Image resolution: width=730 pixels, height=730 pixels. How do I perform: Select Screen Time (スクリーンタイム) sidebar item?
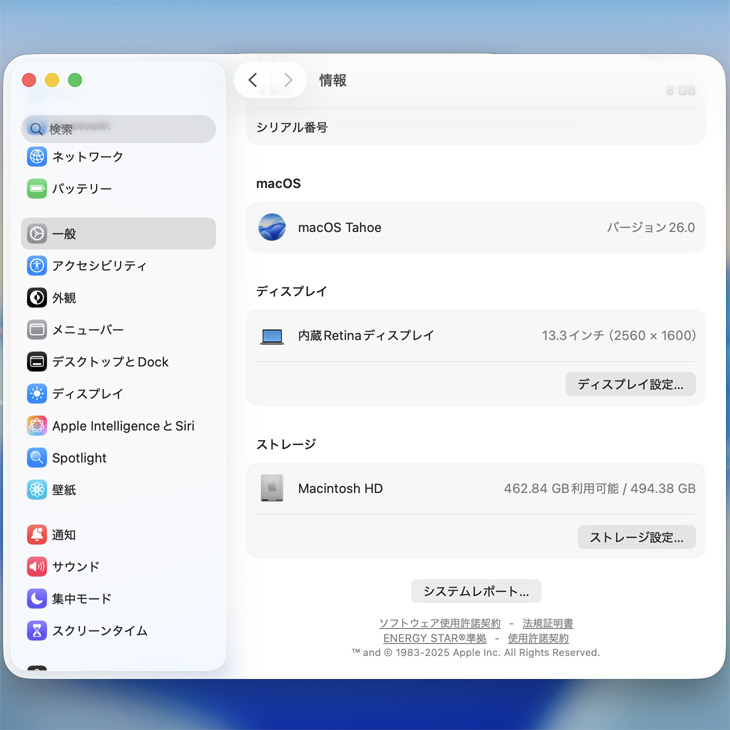99,631
